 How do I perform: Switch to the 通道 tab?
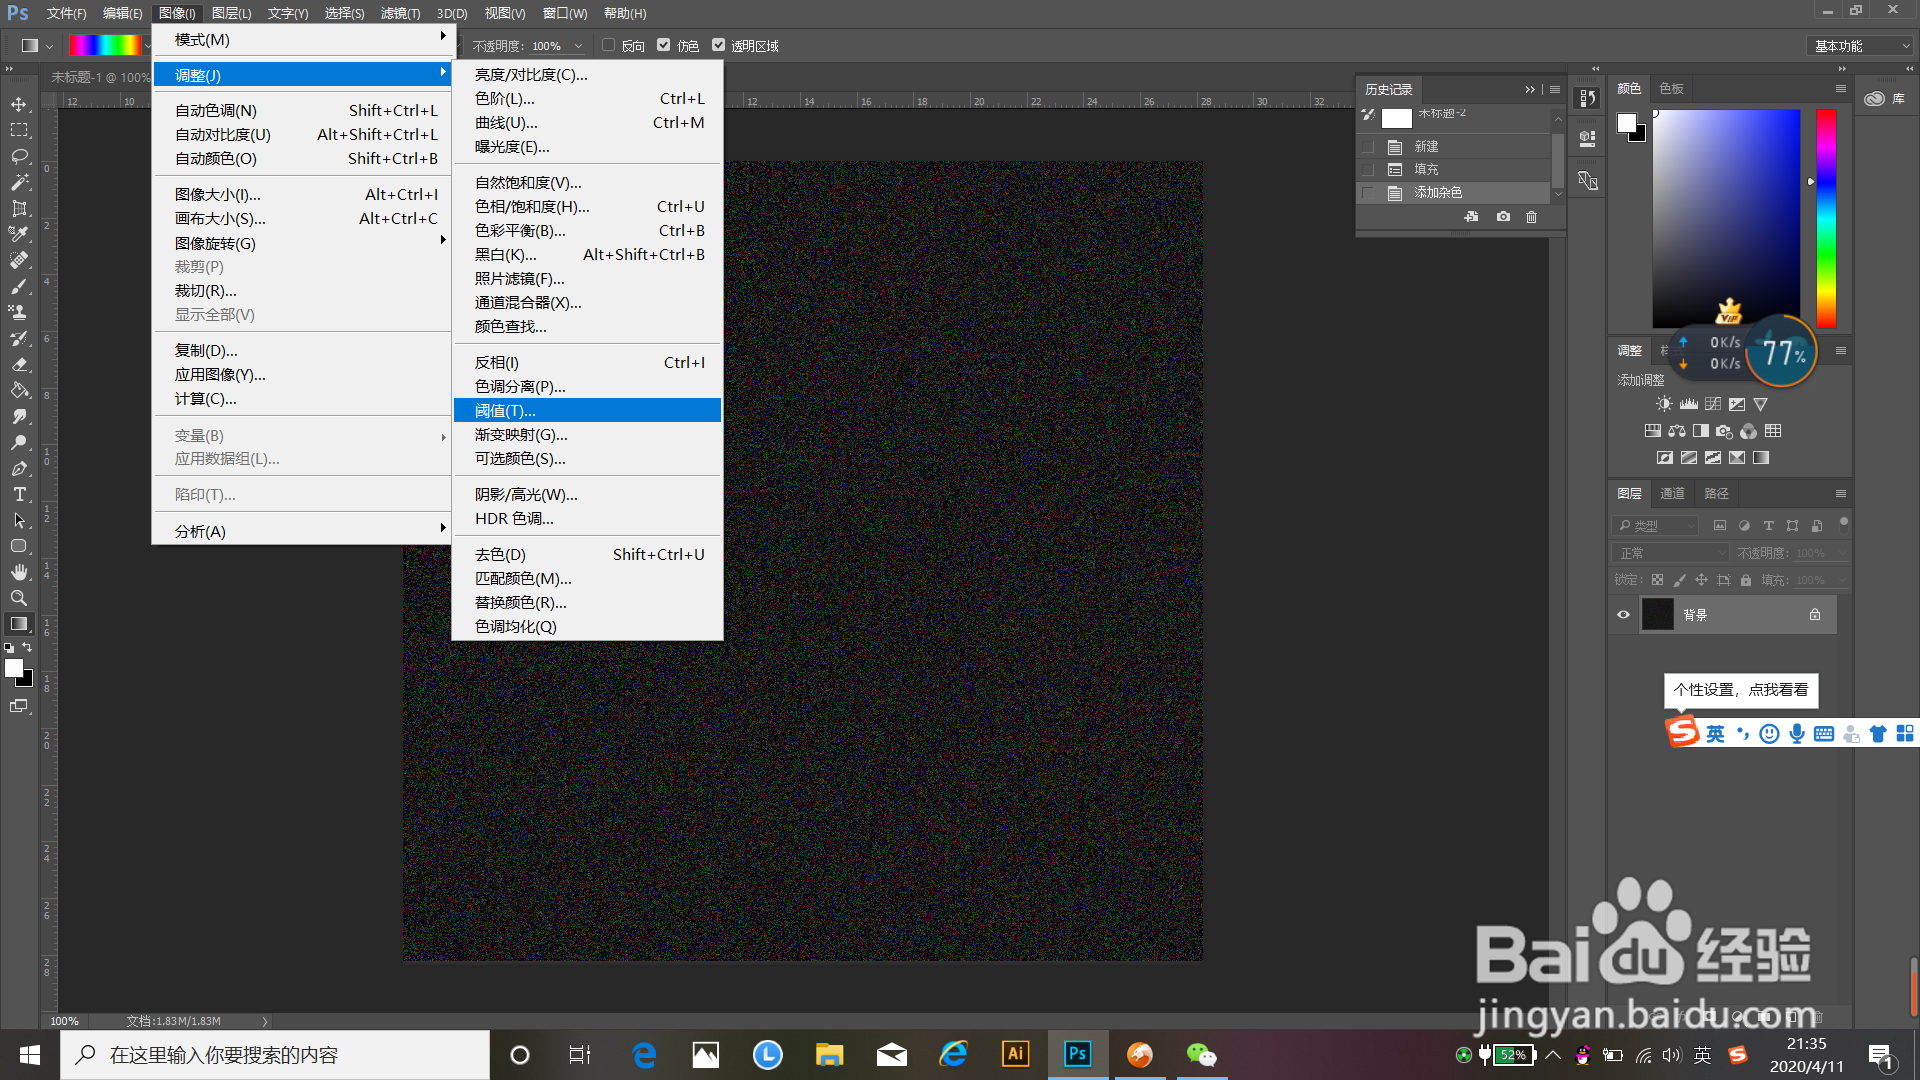1672,493
